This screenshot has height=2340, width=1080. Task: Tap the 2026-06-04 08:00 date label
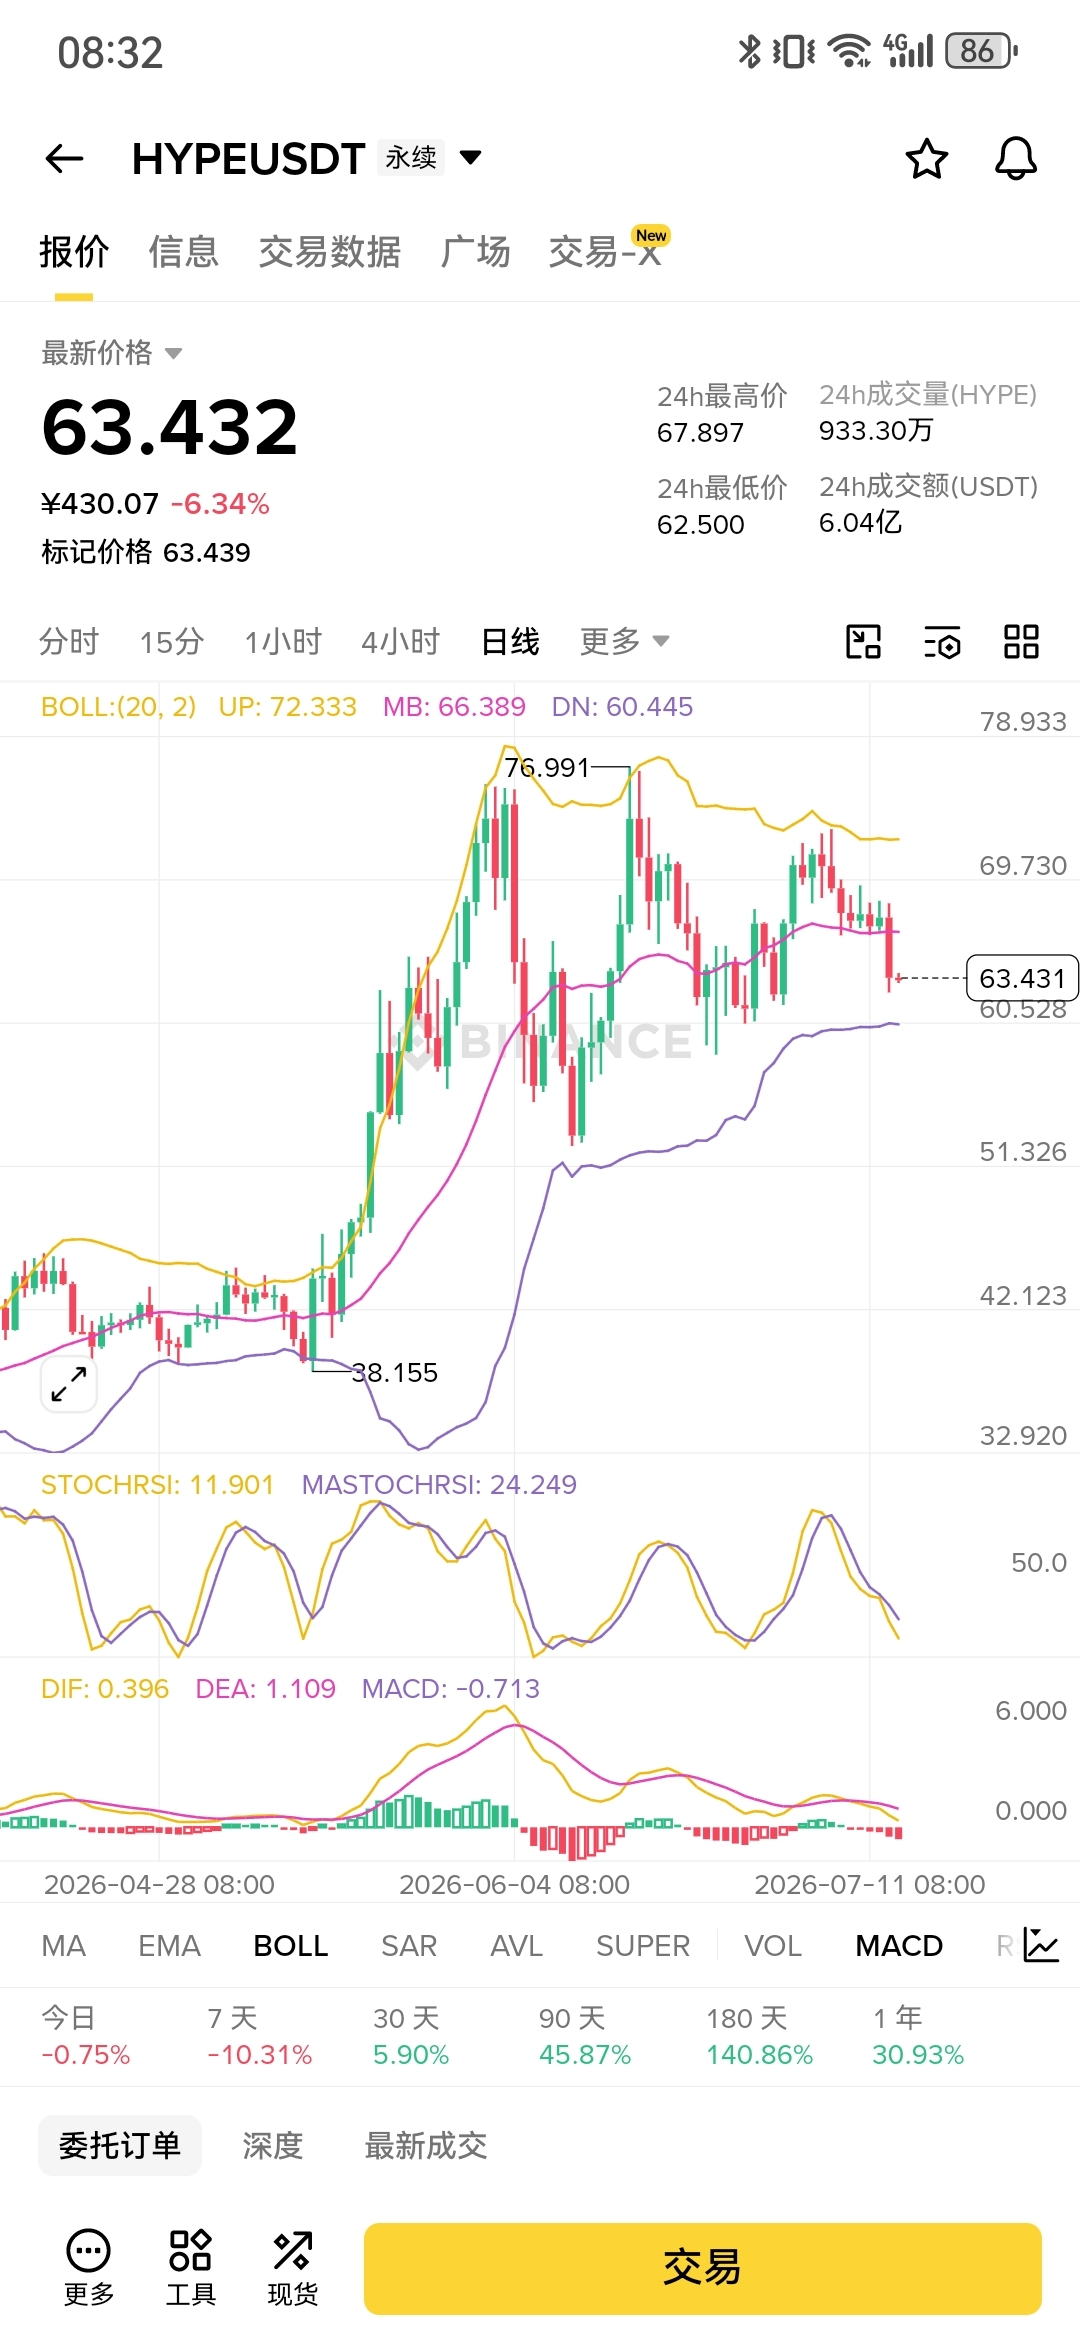tap(514, 1884)
